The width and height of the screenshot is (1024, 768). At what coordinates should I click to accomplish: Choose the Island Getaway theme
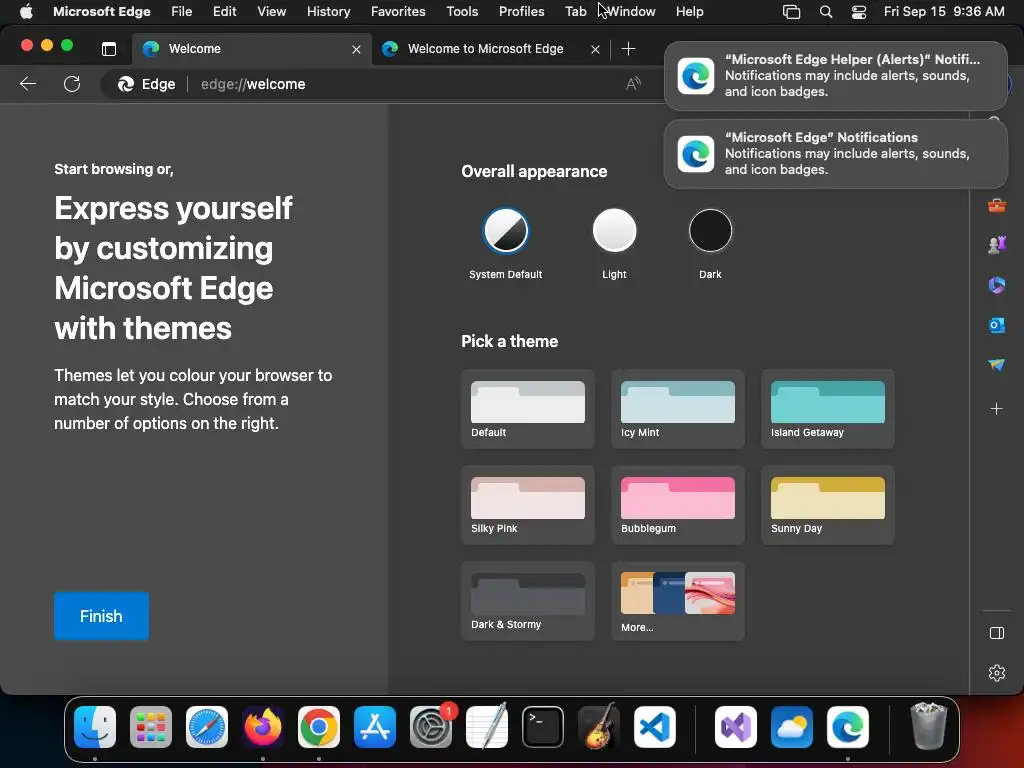coord(827,409)
